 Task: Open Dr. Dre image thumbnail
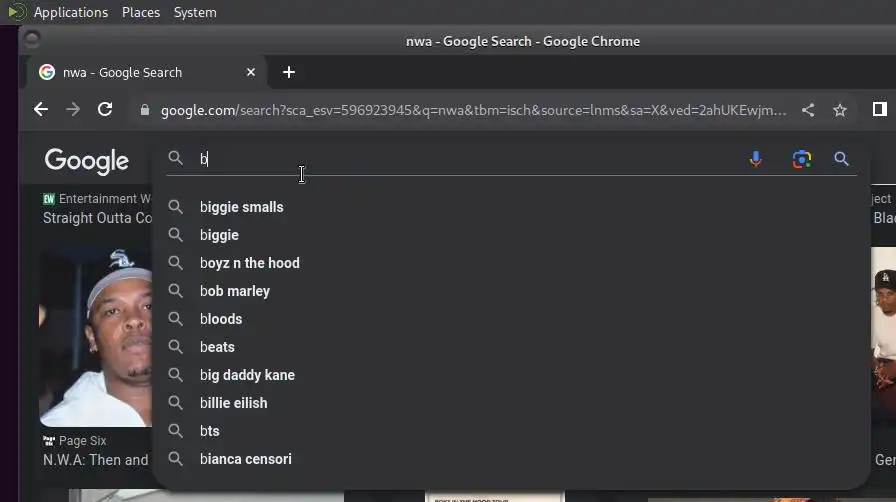[95, 337]
